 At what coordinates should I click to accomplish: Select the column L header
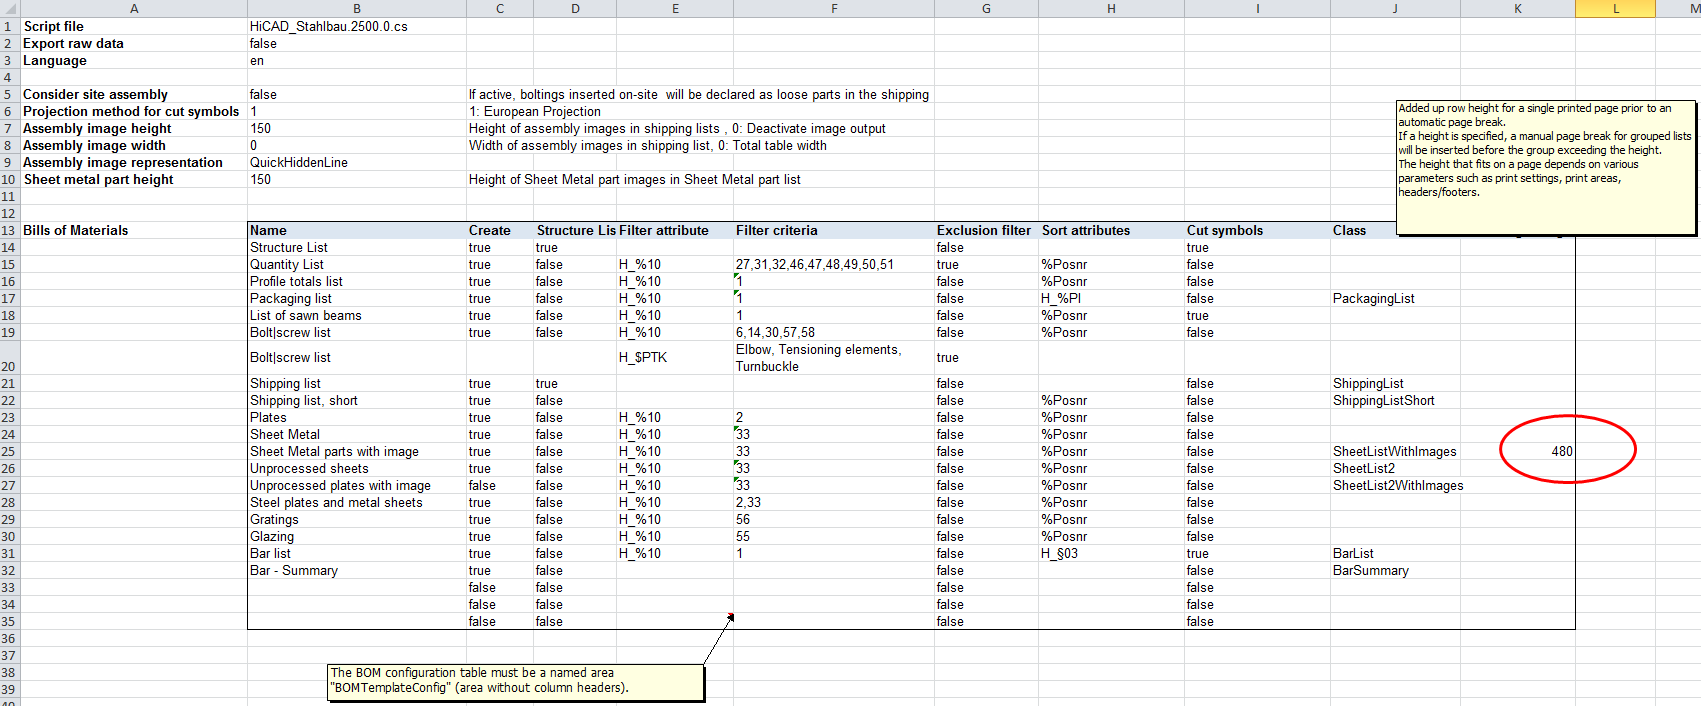[1615, 8]
